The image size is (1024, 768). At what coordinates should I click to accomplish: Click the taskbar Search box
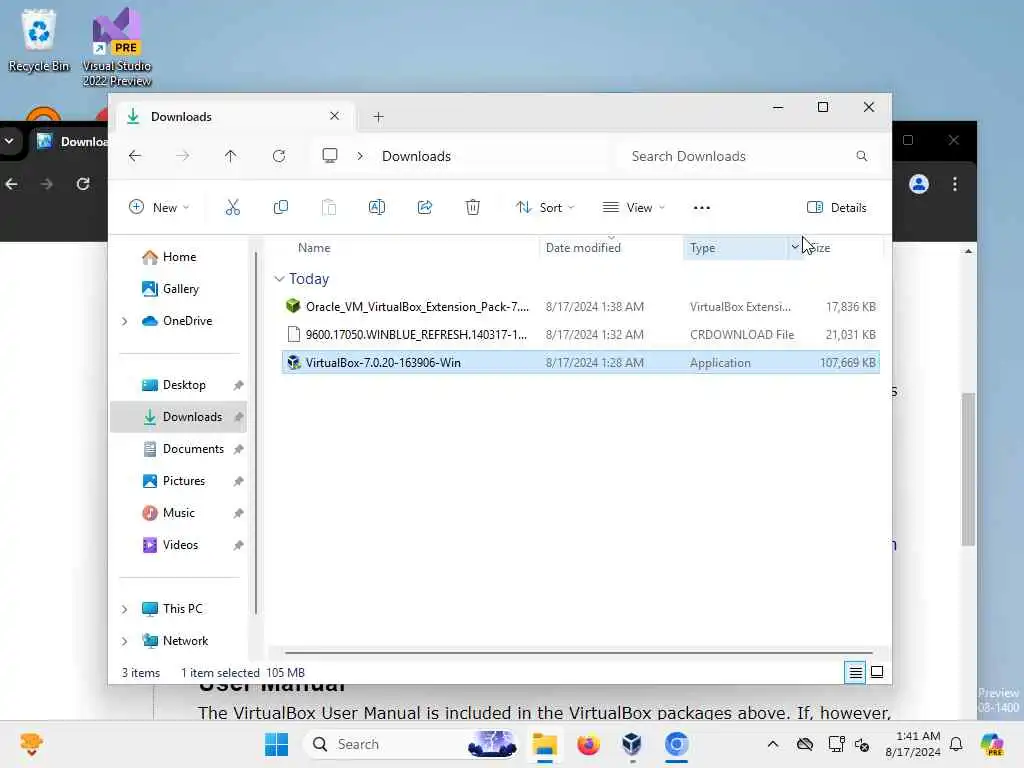pyautogui.click(x=411, y=744)
